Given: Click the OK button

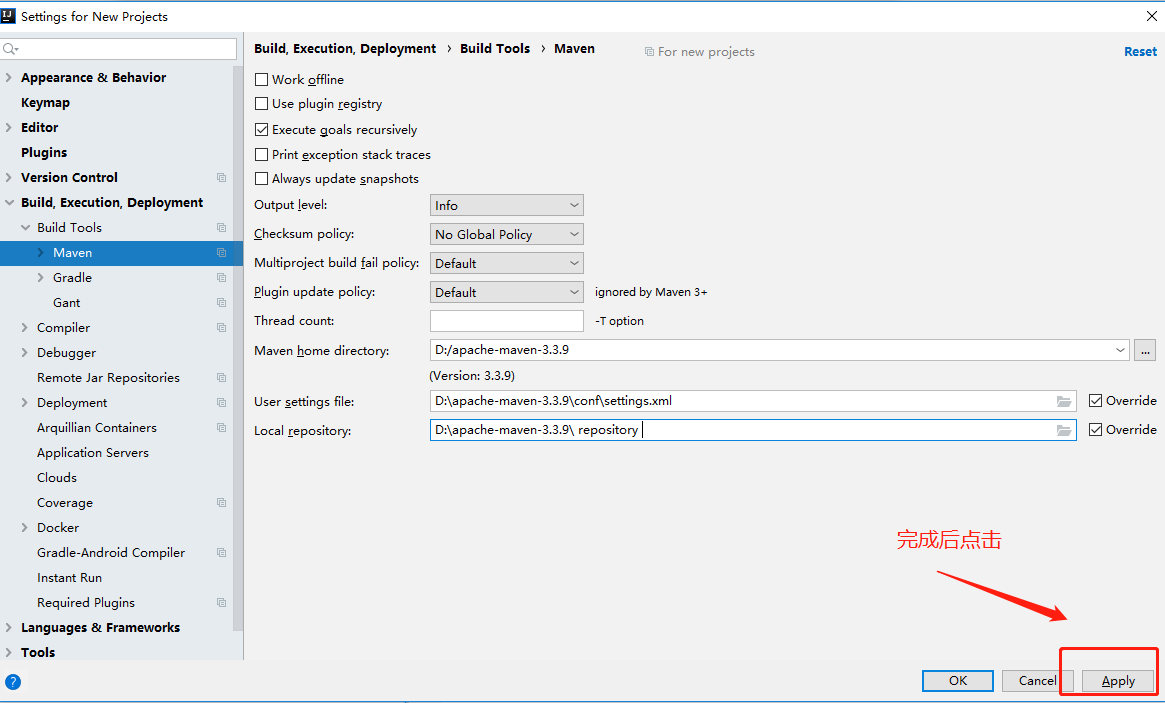Looking at the screenshot, I should [958, 681].
